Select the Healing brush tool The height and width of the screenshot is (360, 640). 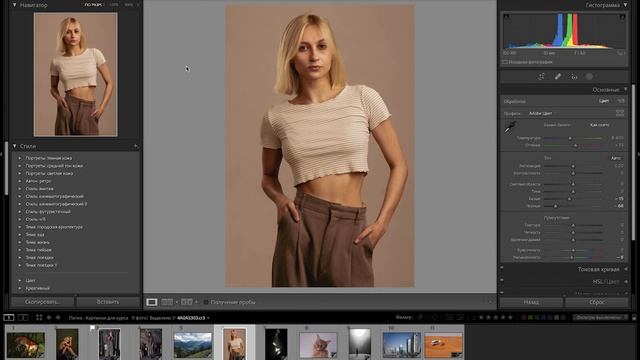pyautogui.click(x=558, y=77)
